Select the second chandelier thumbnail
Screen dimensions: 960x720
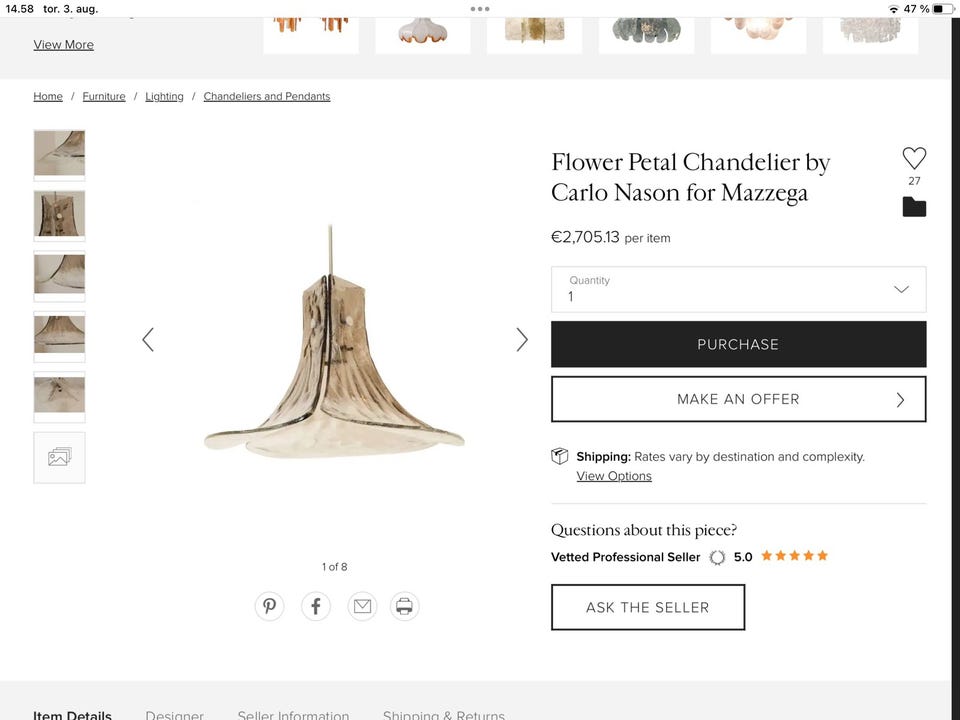pos(59,214)
